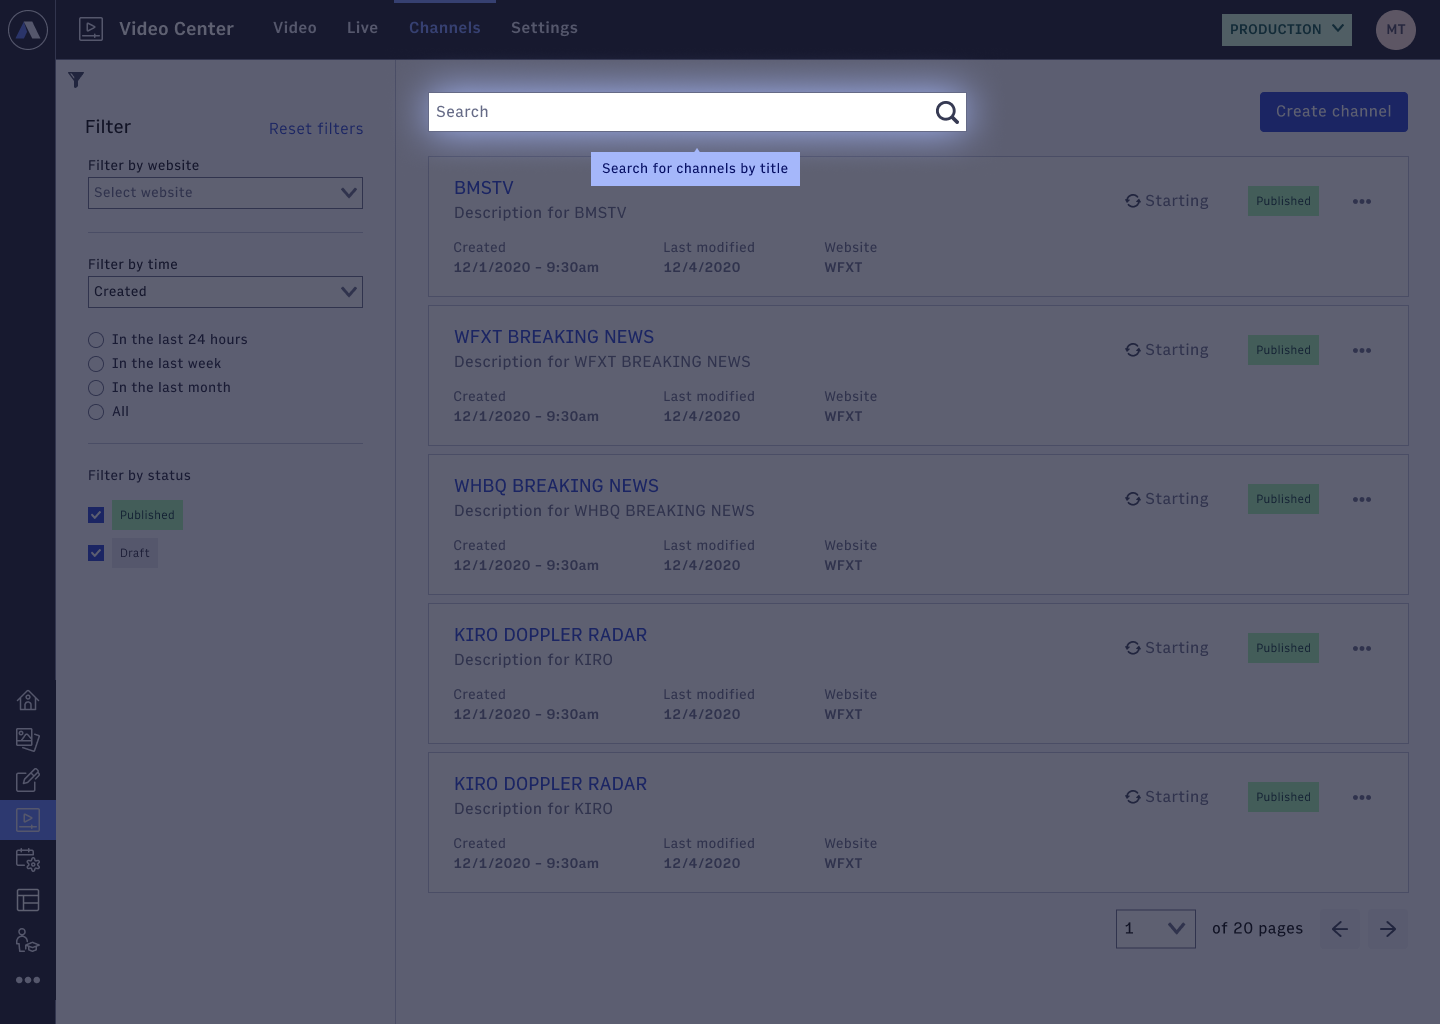
Task: Click Published badge on WHBQ BREAKING NEWS card
Action: pyautogui.click(x=1283, y=499)
